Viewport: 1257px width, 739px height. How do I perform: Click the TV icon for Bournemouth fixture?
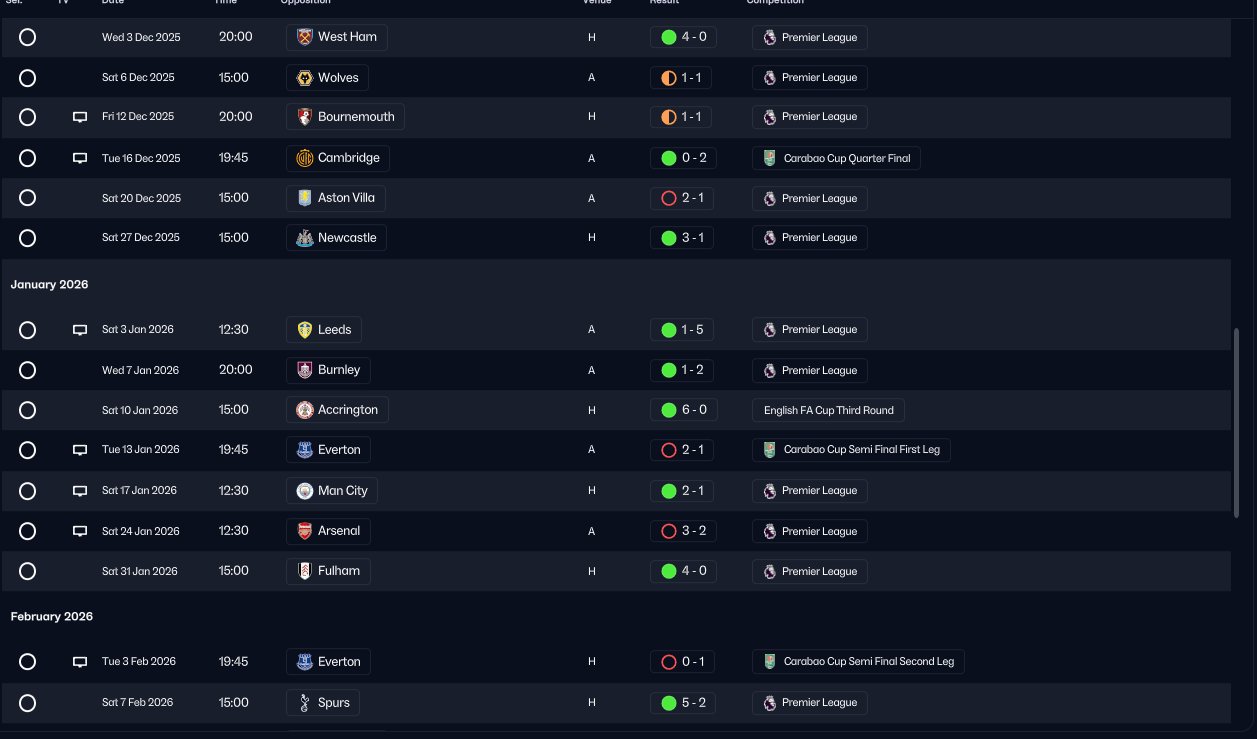(80, 117)
